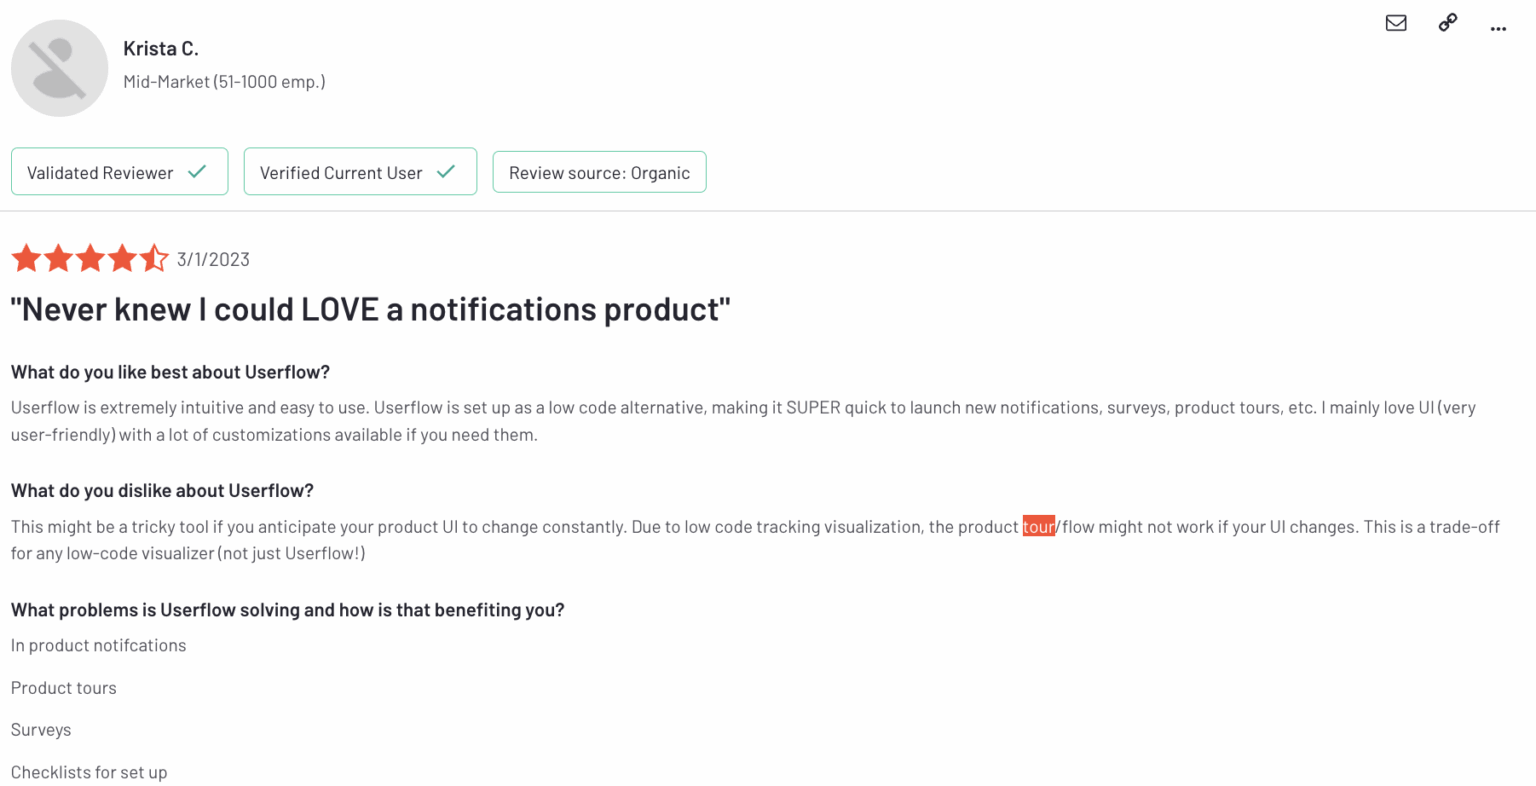The height and width of the screenshot is (786, 1536).
Task: Click "What do you dislike about Userflow?" heading
Action: pos(162,490)
